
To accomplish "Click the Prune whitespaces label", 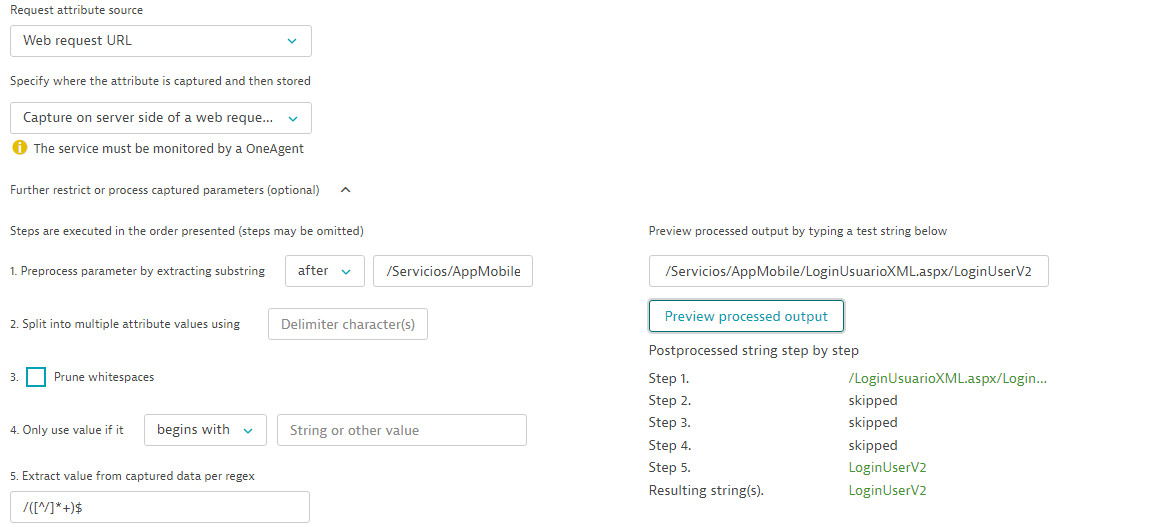I will [x=104, y=377].
